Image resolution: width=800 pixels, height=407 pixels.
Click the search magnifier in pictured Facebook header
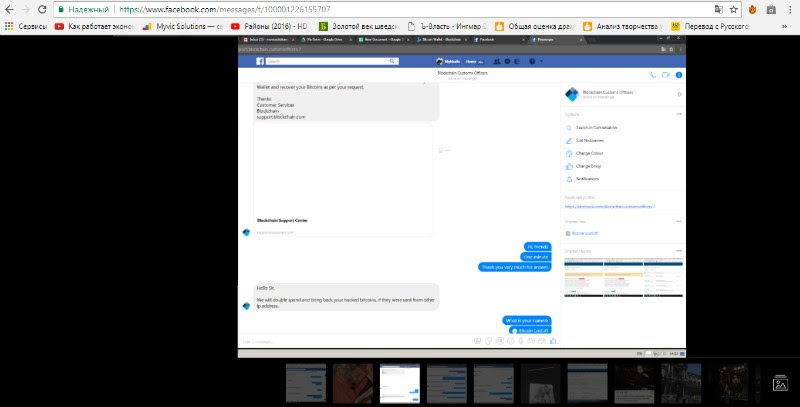point(392,61)
